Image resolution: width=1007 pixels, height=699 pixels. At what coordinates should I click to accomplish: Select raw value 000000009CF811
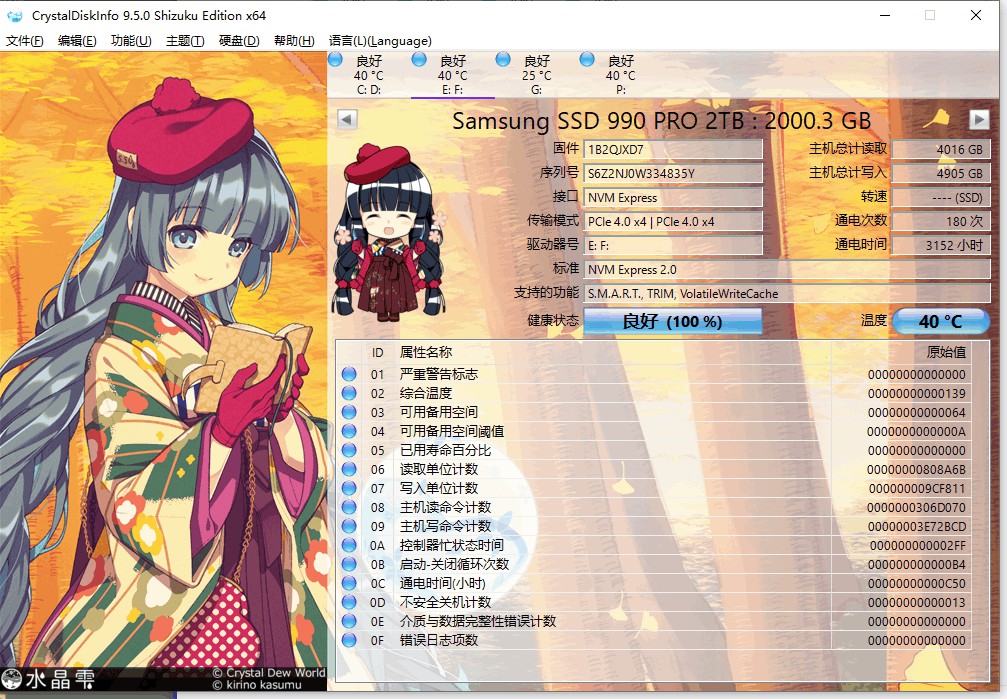tap(917, 488)
